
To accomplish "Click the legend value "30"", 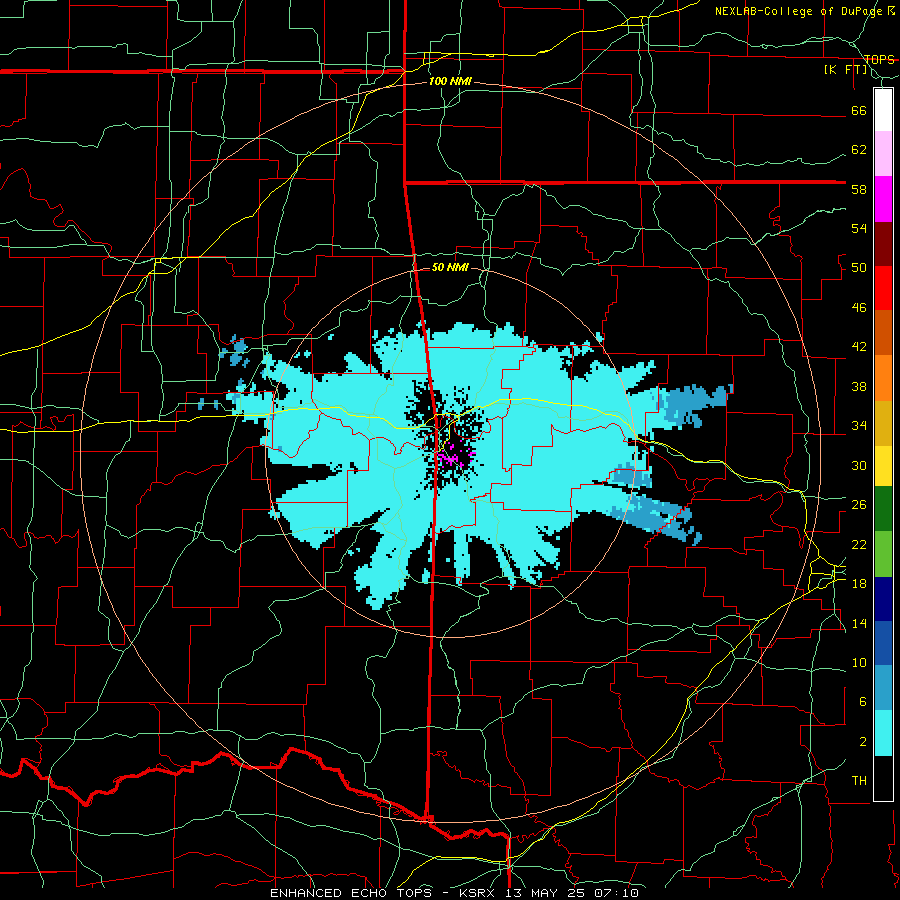I will [x=859, y=465].
